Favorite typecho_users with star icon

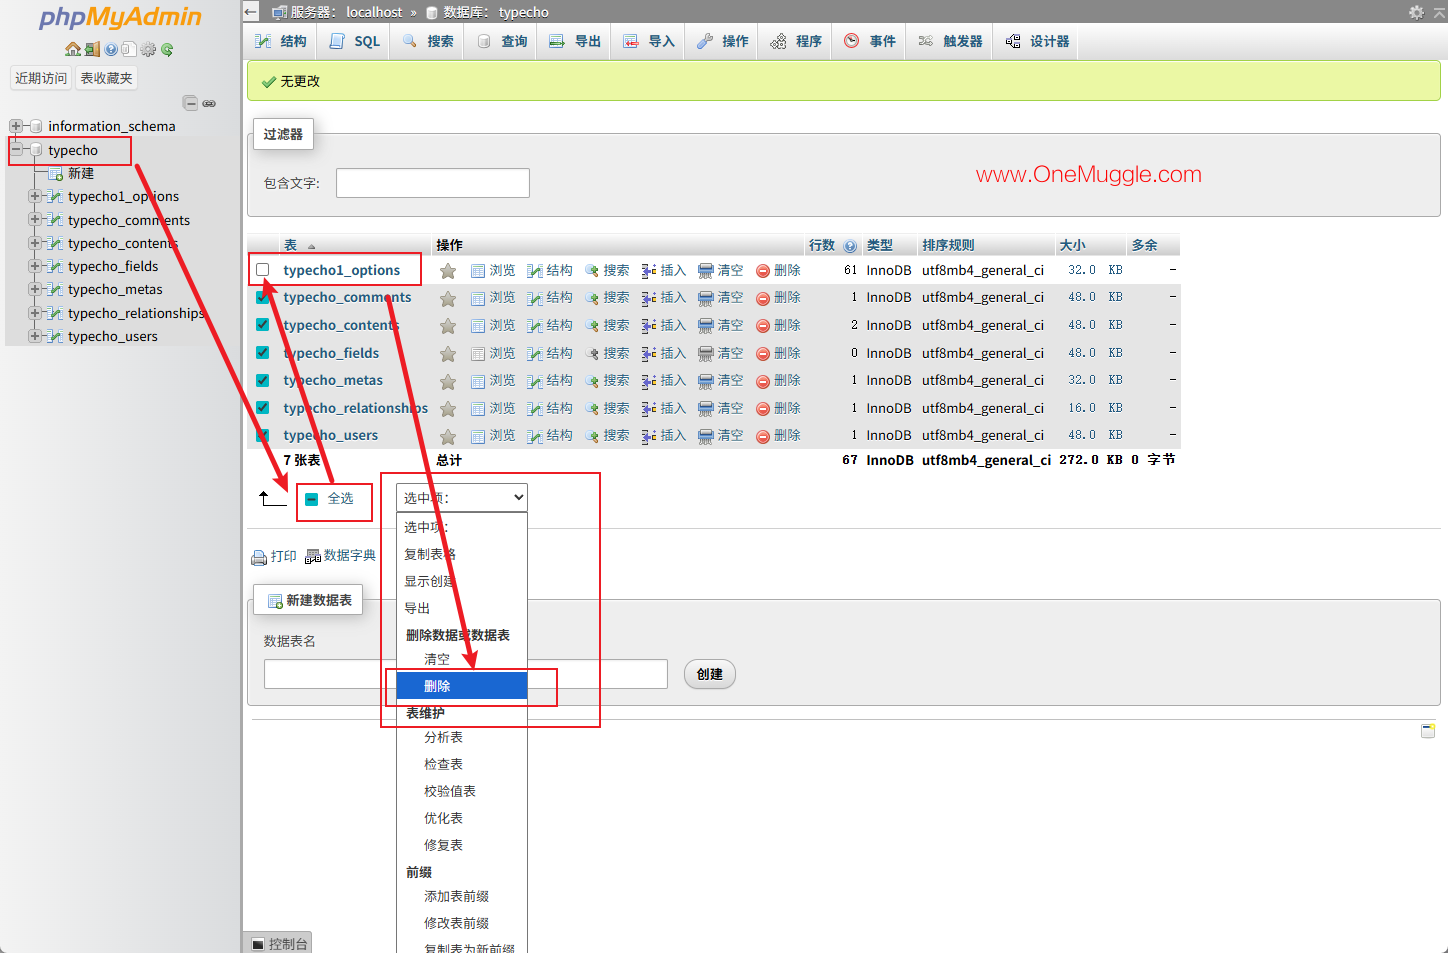(448, 436)
